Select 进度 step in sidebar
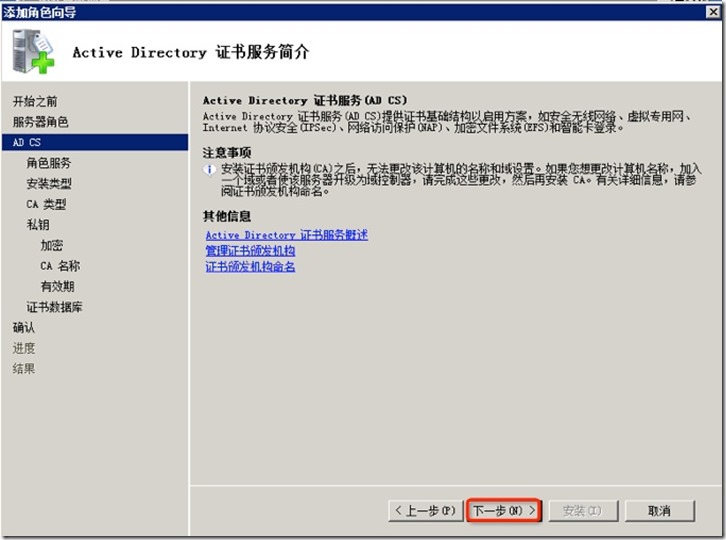726x540 pixels. coord(24,348)
